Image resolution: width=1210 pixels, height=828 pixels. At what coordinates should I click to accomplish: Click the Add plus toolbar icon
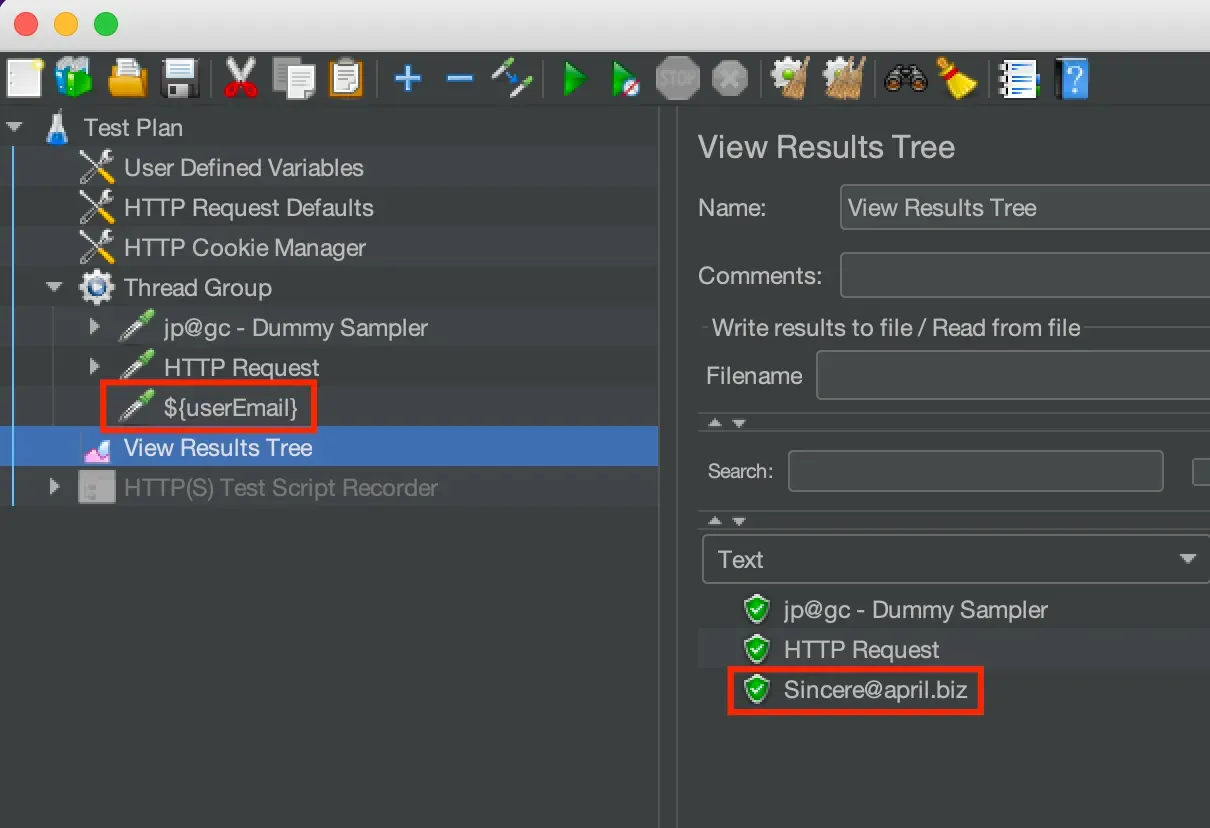coord(407,78)
